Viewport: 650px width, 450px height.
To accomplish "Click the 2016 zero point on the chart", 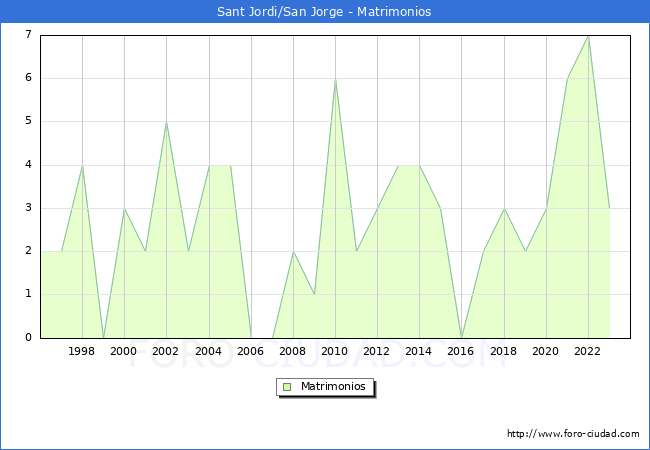I will 461,337.
